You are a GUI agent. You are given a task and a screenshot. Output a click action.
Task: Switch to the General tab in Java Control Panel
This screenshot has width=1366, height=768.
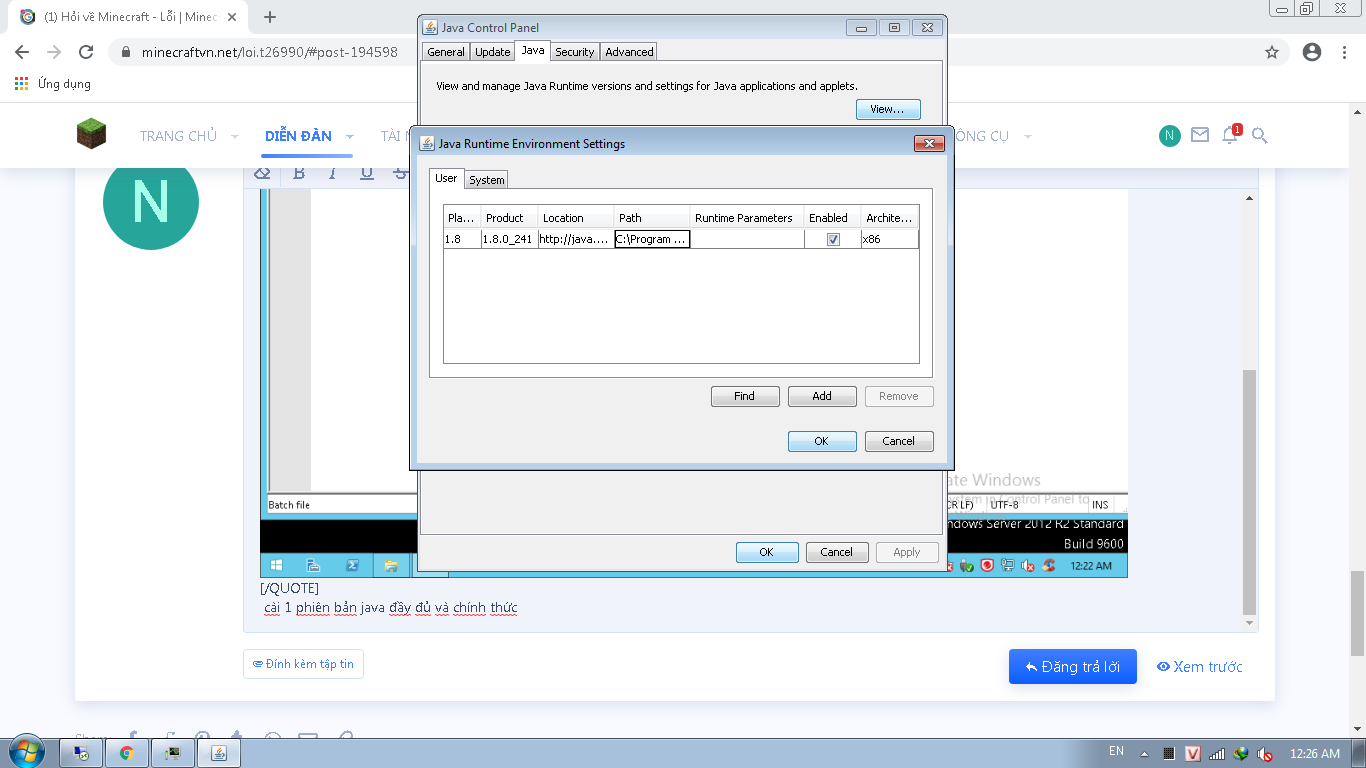click(x=446, y=52)
